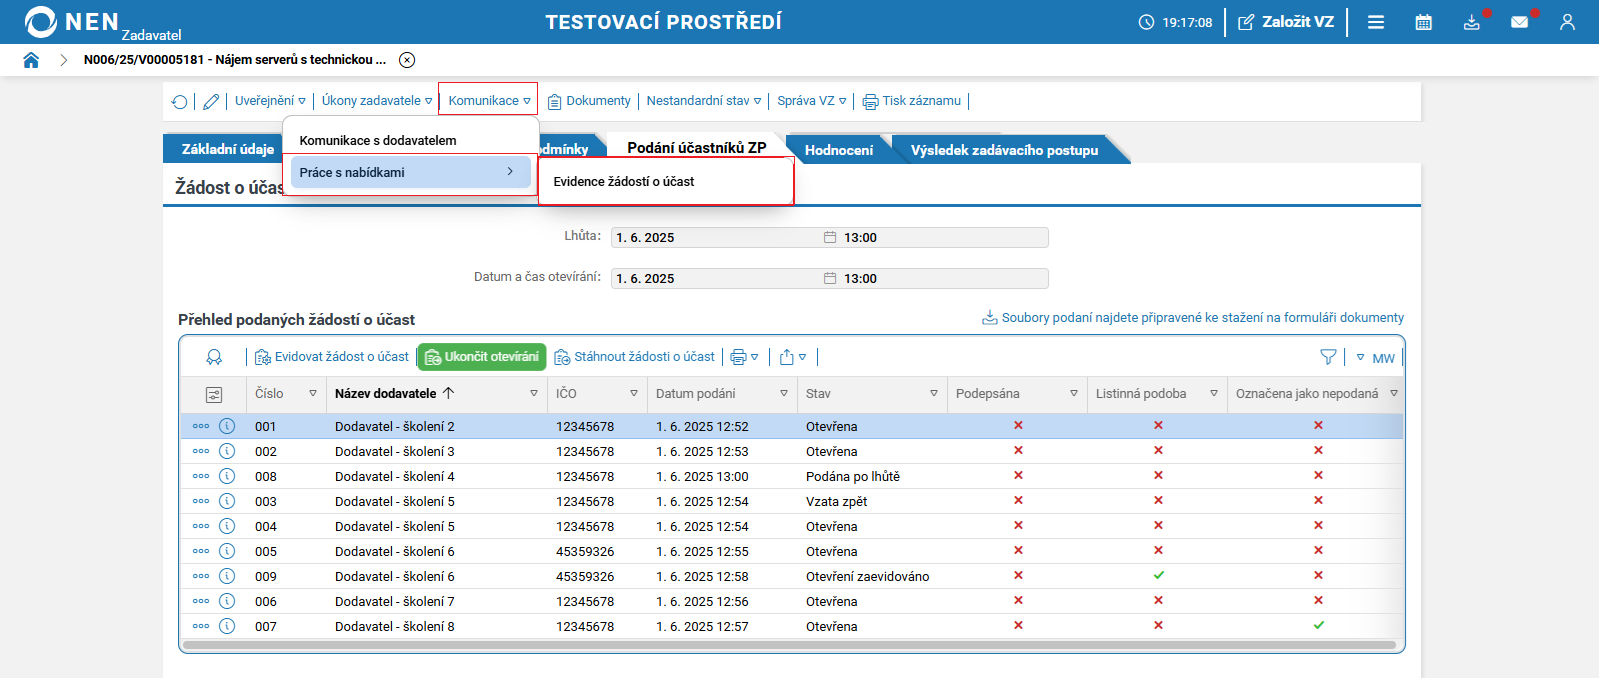The width and height of the screenshot is (1599, 678).
Task: Click the refresh record icon
Action: tap(179, 101)
